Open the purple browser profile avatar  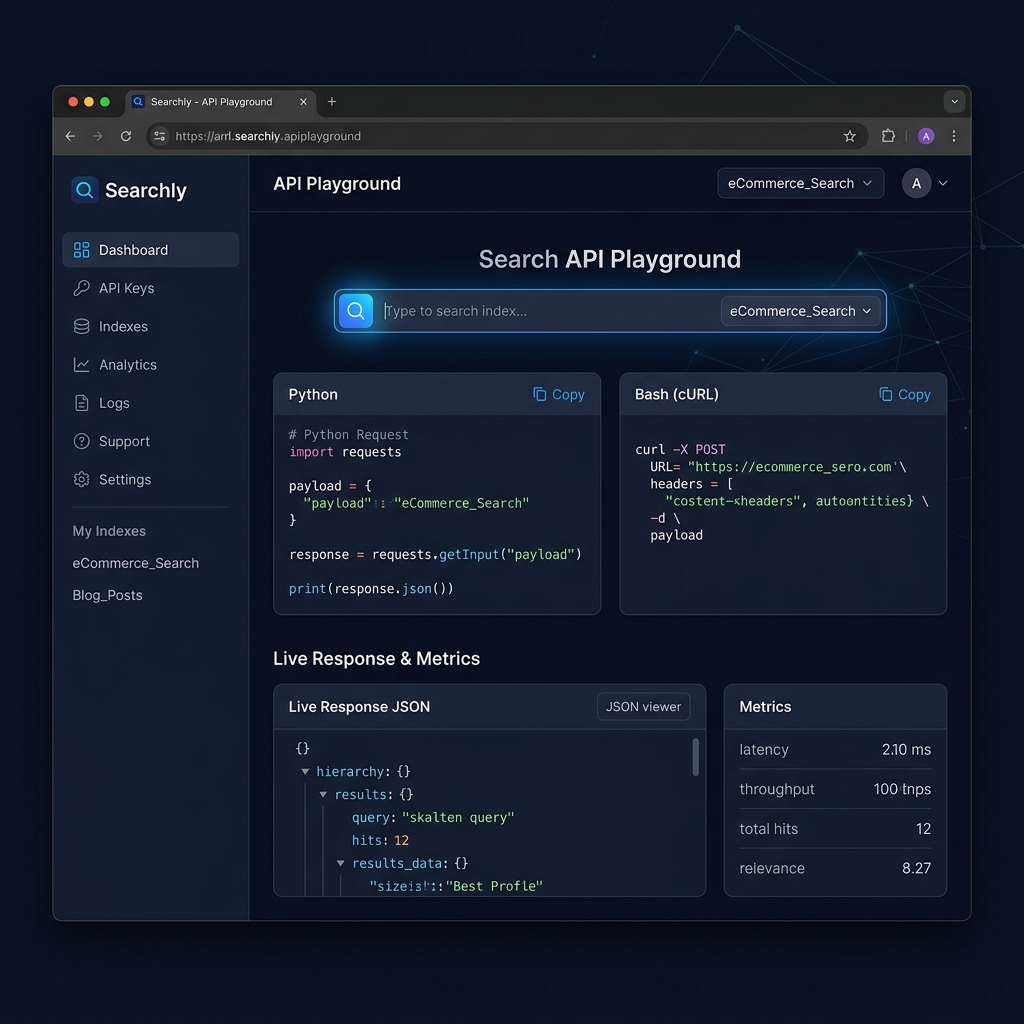click(x=926, y=136)
